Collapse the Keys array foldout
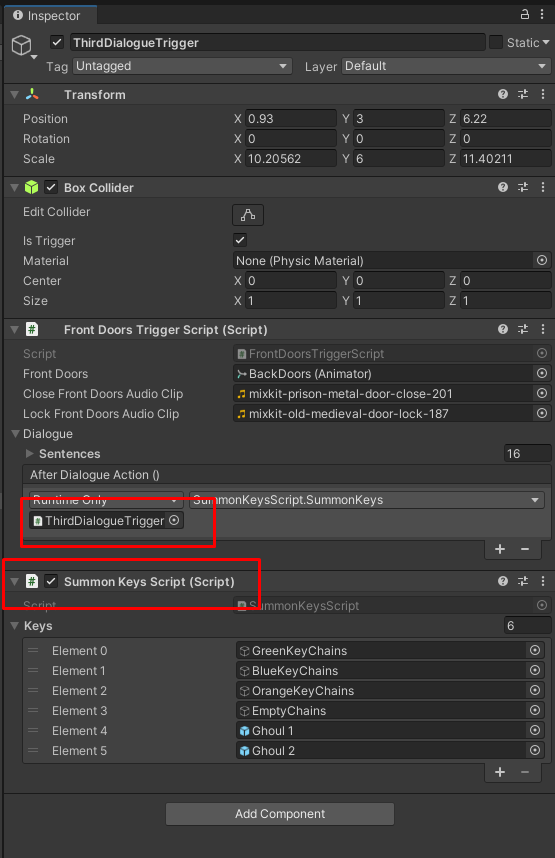Image resolution: width=555 pixels, height=858 pixels. click(x=15, y=625)
